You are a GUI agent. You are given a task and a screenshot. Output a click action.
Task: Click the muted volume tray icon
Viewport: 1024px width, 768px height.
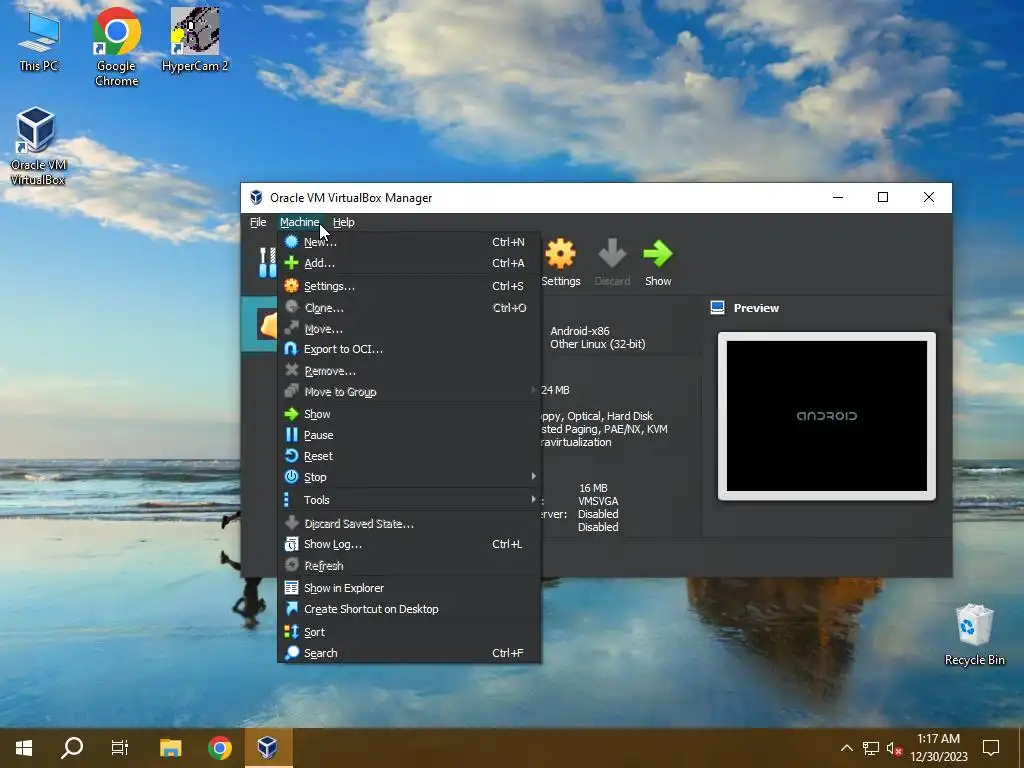(x=894, y=748)
